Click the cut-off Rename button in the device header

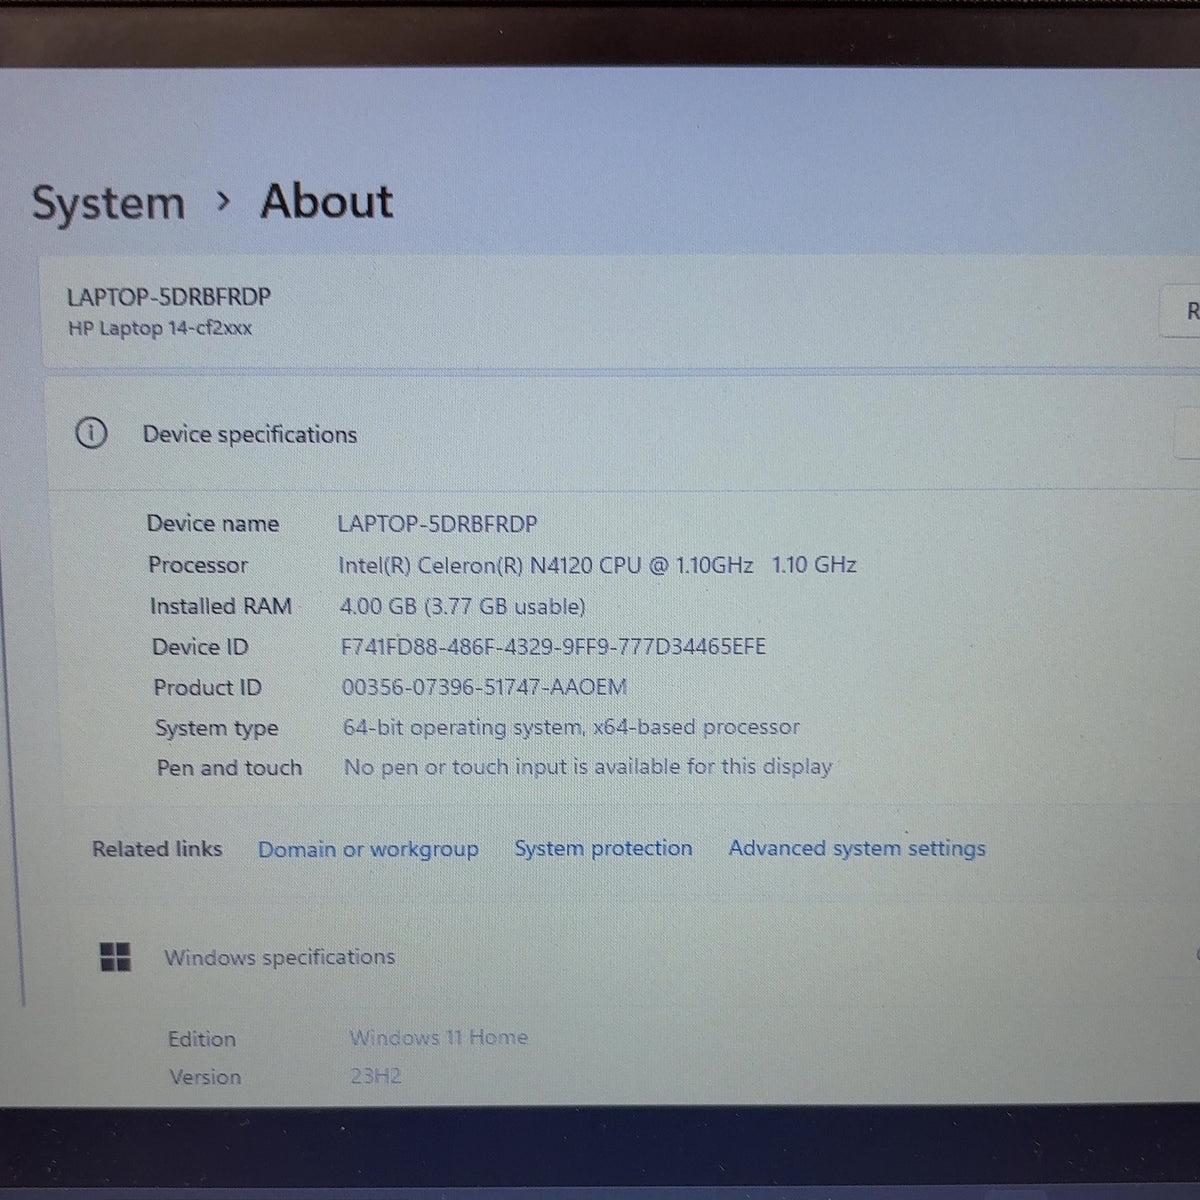1181,311
